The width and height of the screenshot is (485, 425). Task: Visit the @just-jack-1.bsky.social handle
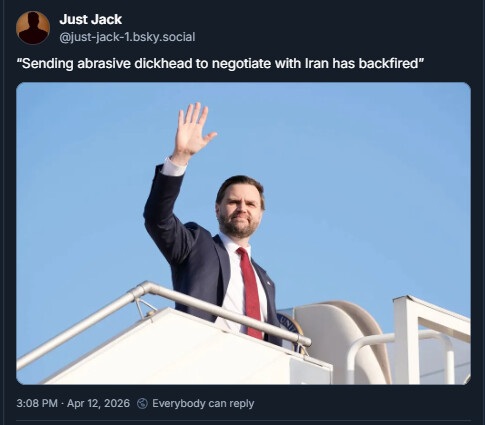coord(127,37)
